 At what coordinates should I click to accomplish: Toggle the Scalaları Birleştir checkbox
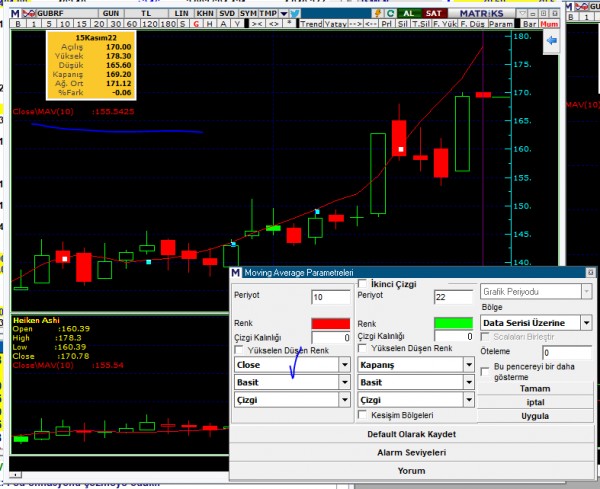click(485, 337)
